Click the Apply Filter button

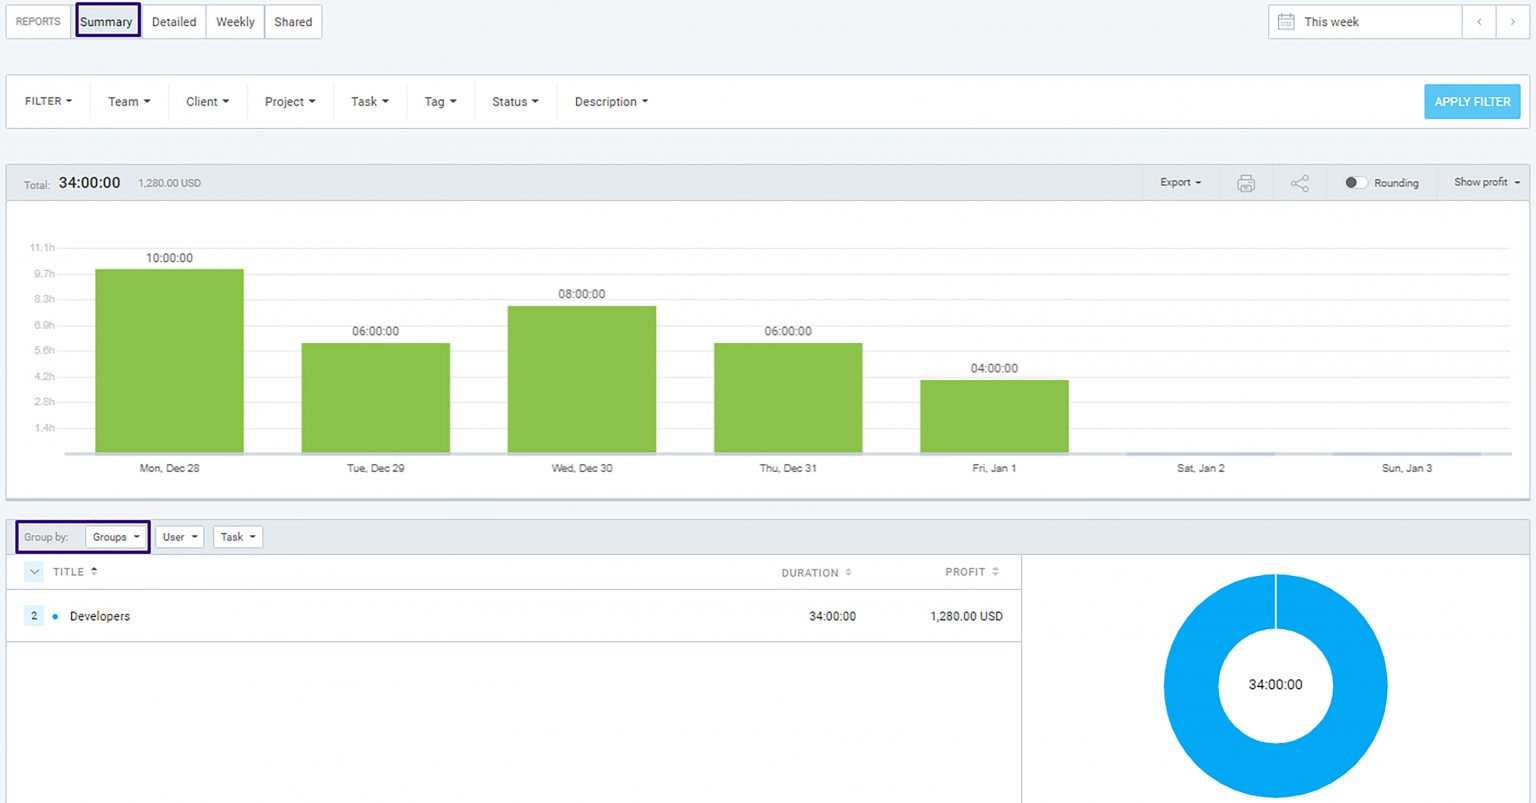coord(1472,102)
